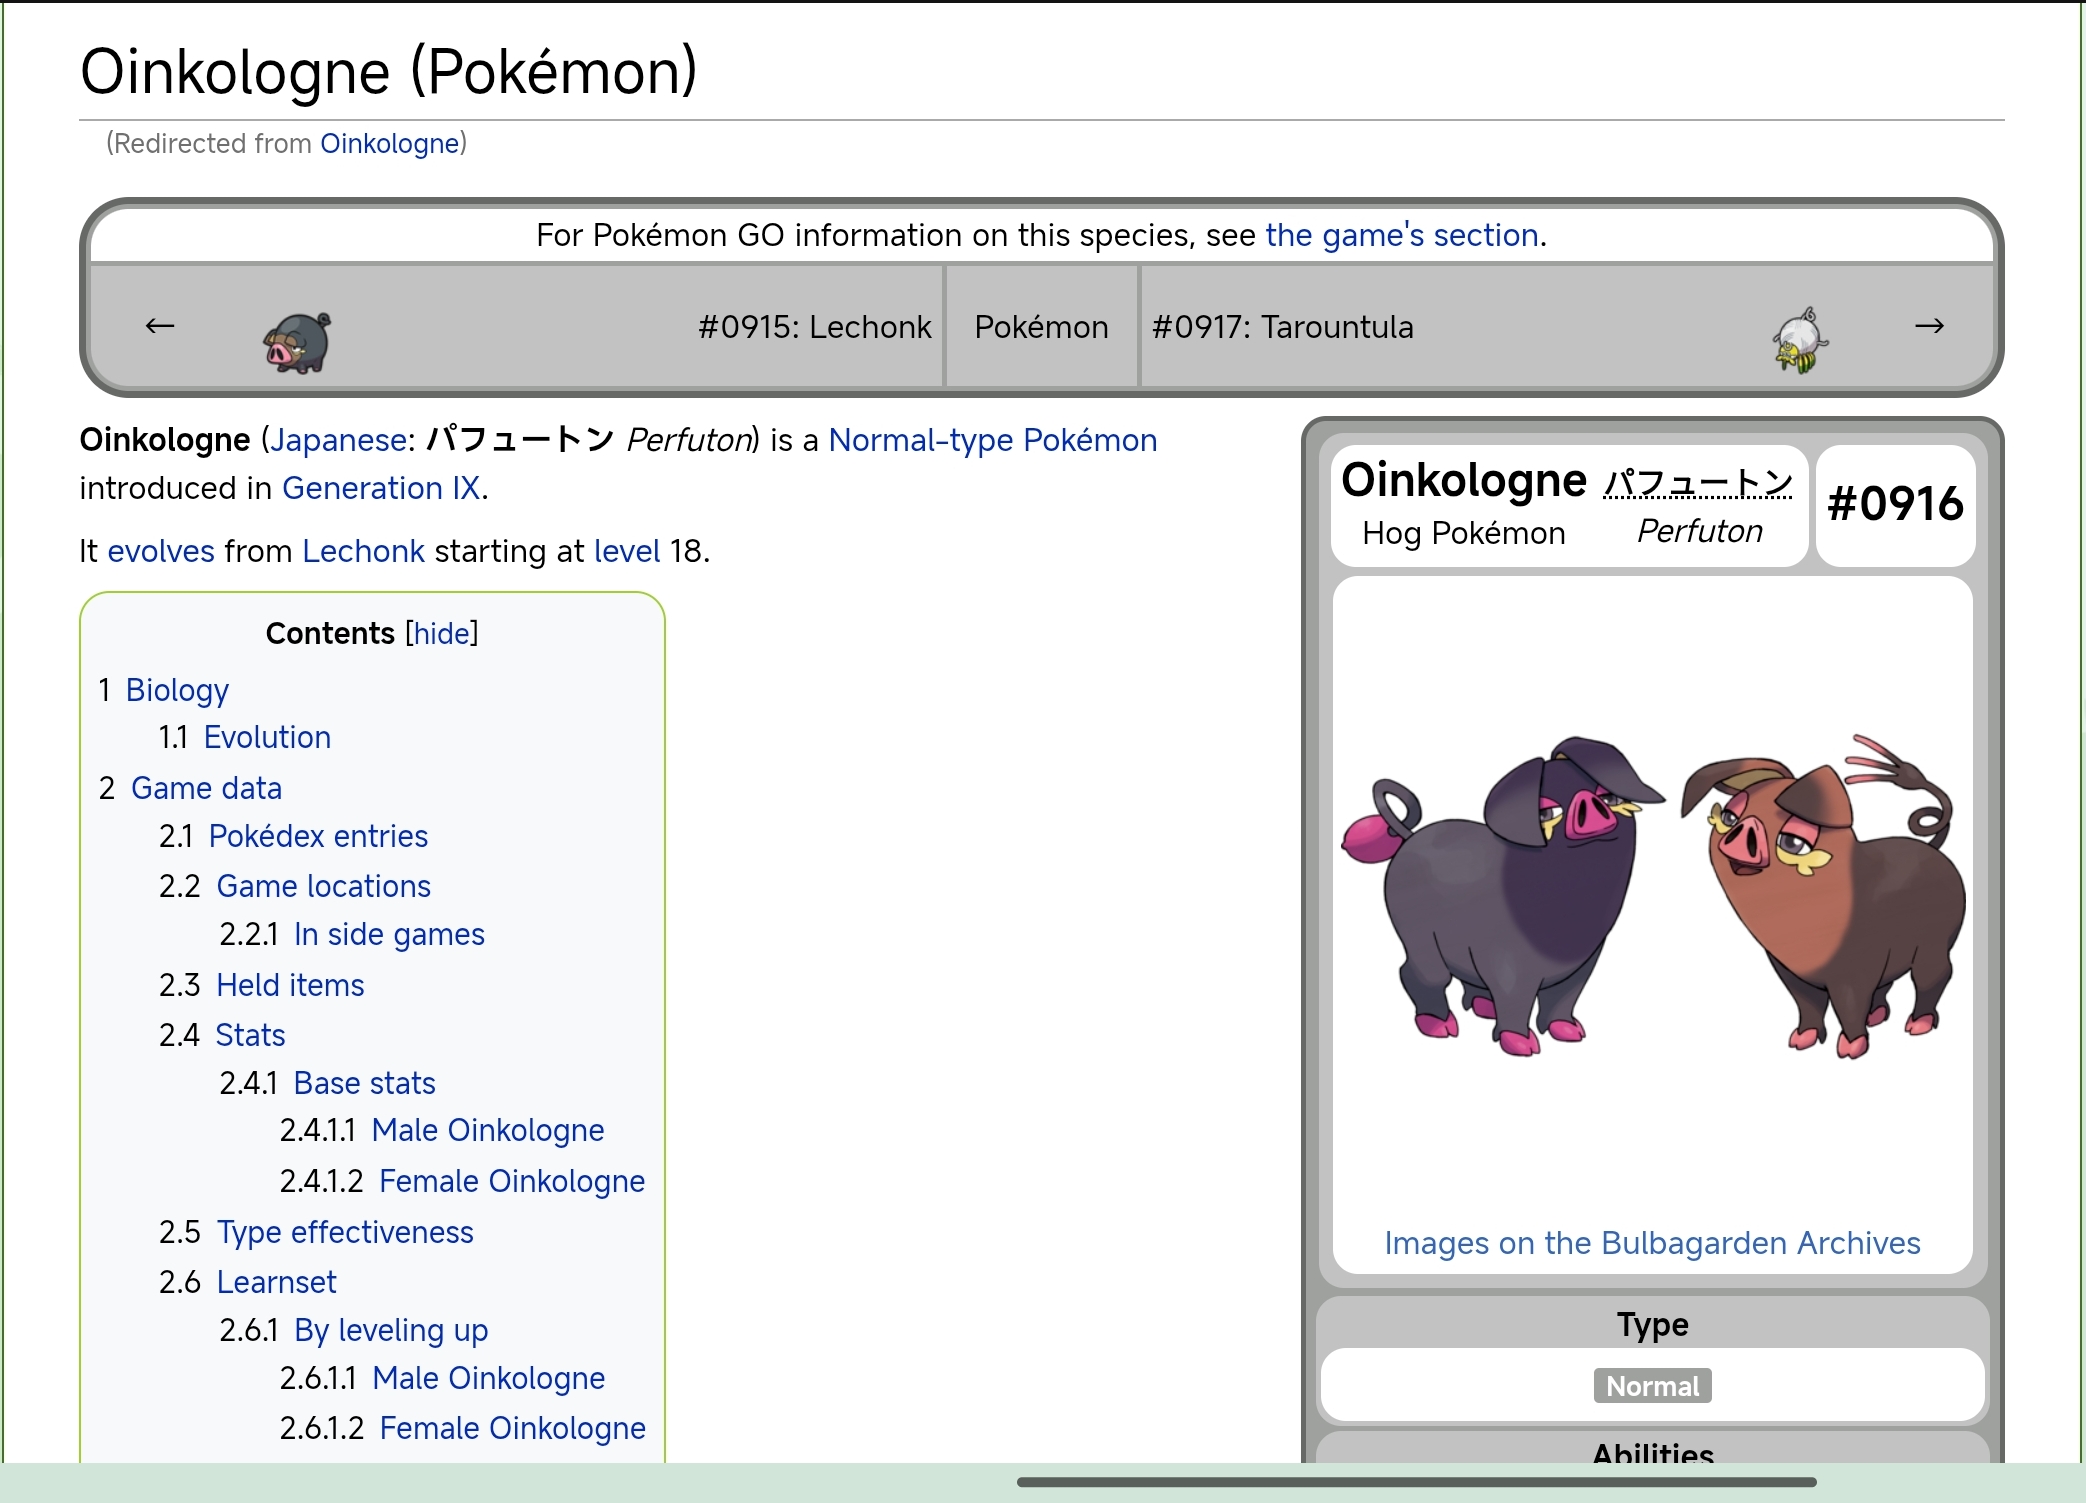Hide the Contents table
This screenshot has height=1503, width=2086.
[x=441, y=633]
